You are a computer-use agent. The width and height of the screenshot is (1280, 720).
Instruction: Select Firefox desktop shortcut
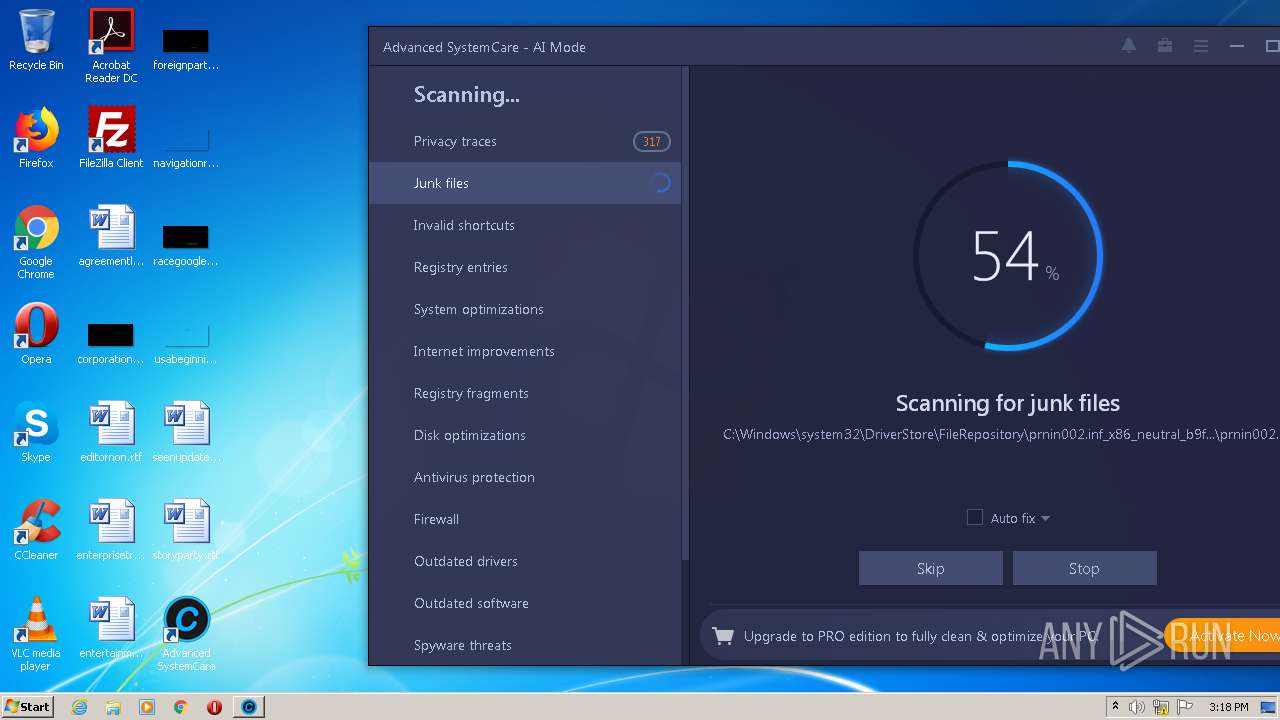(36, 138)
